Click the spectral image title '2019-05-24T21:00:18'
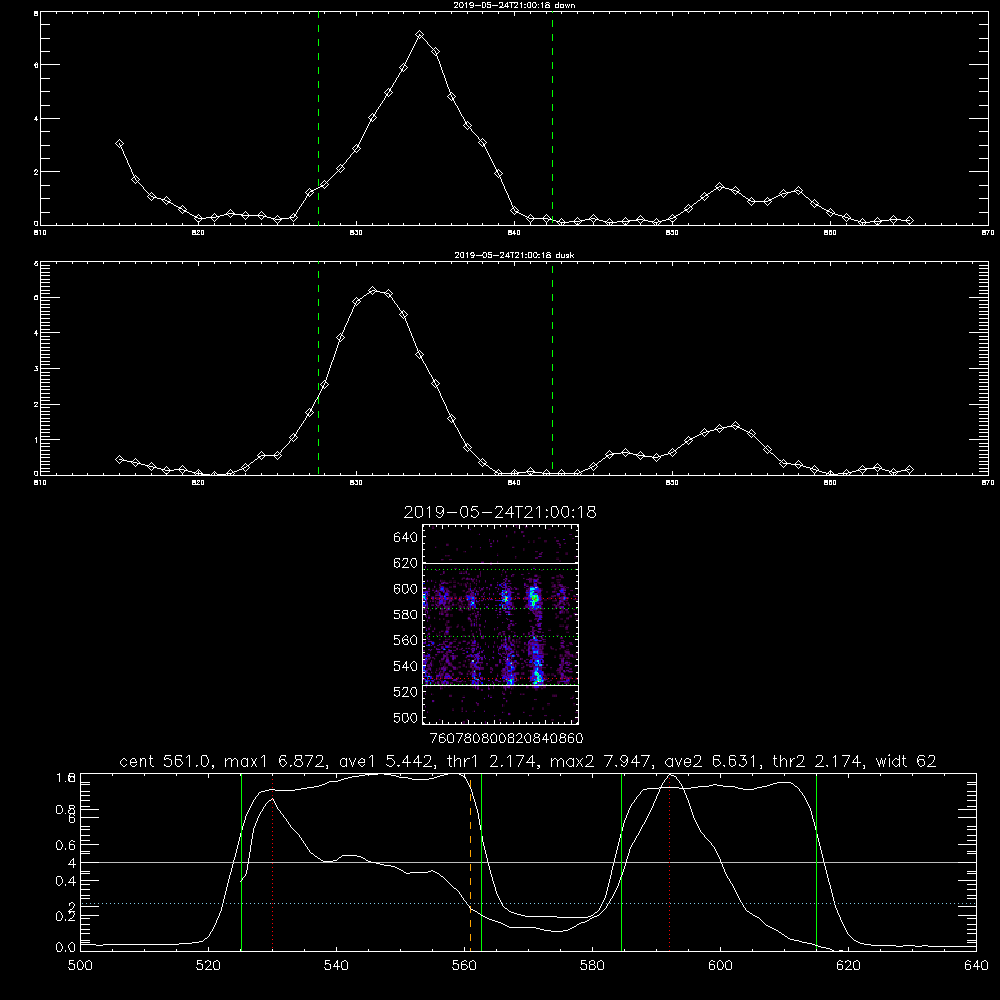The width and height of the screenshot is (1000, 1000). [500, 512]
